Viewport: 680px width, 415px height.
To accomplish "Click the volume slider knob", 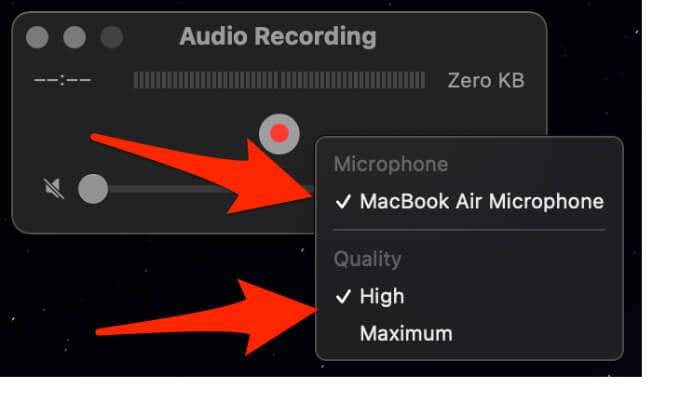I will click(x=93, y=189).
